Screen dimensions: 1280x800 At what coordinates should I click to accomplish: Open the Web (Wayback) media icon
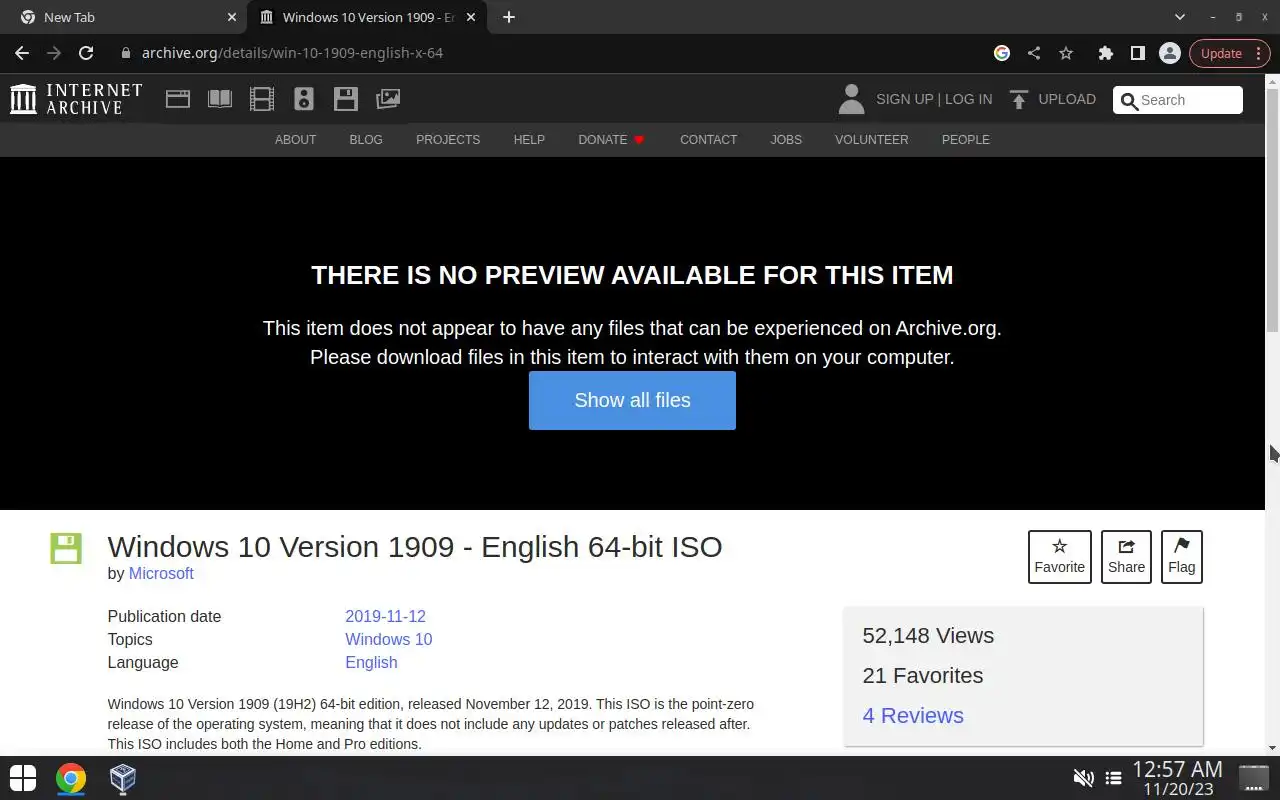coord(178,99)
